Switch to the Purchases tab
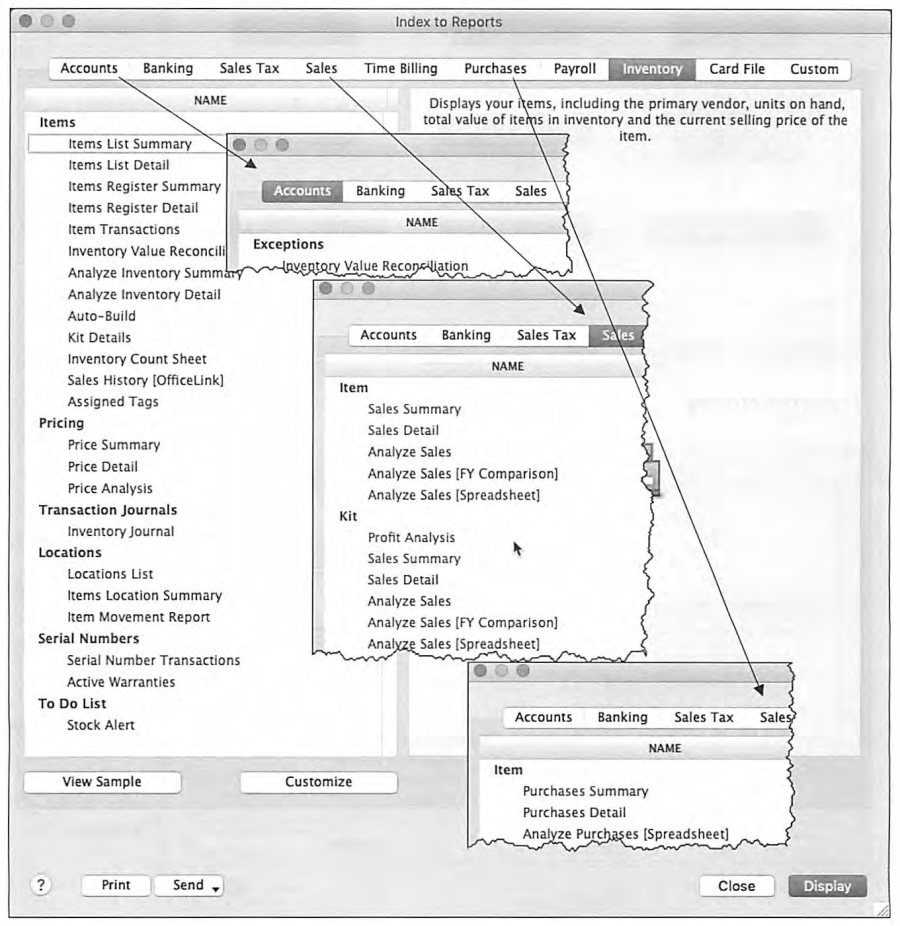 pyautogui.click(x=495, y=69)
